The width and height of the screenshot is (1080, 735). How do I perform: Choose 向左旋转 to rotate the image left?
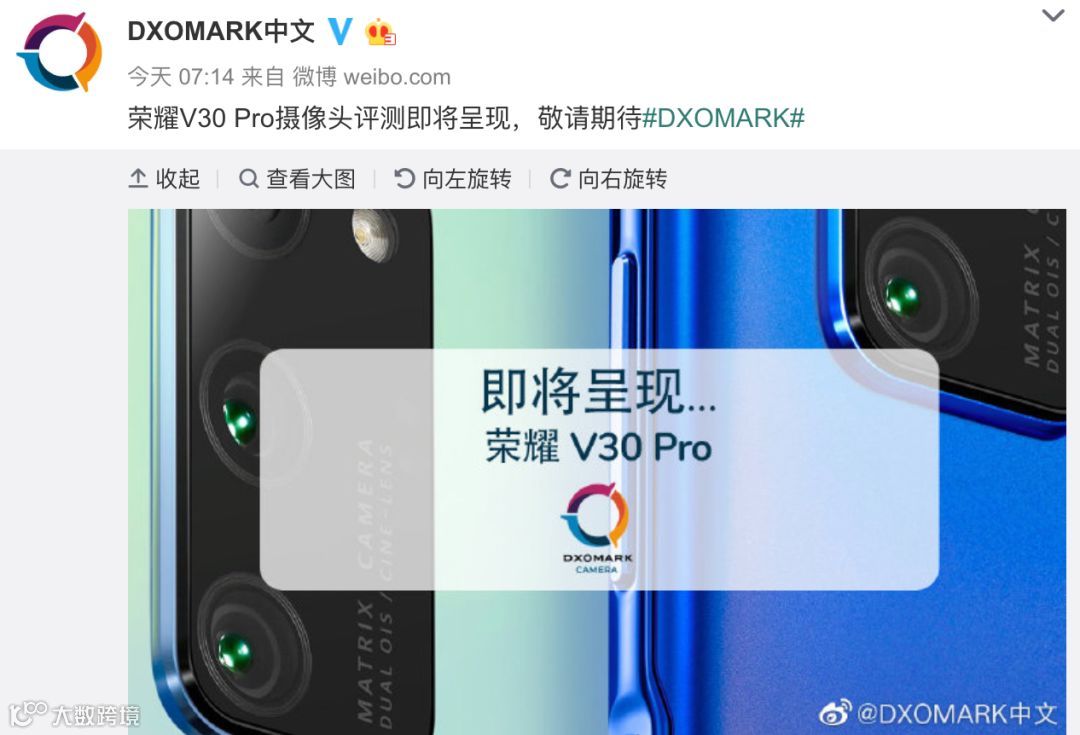[x=466, y=178]
